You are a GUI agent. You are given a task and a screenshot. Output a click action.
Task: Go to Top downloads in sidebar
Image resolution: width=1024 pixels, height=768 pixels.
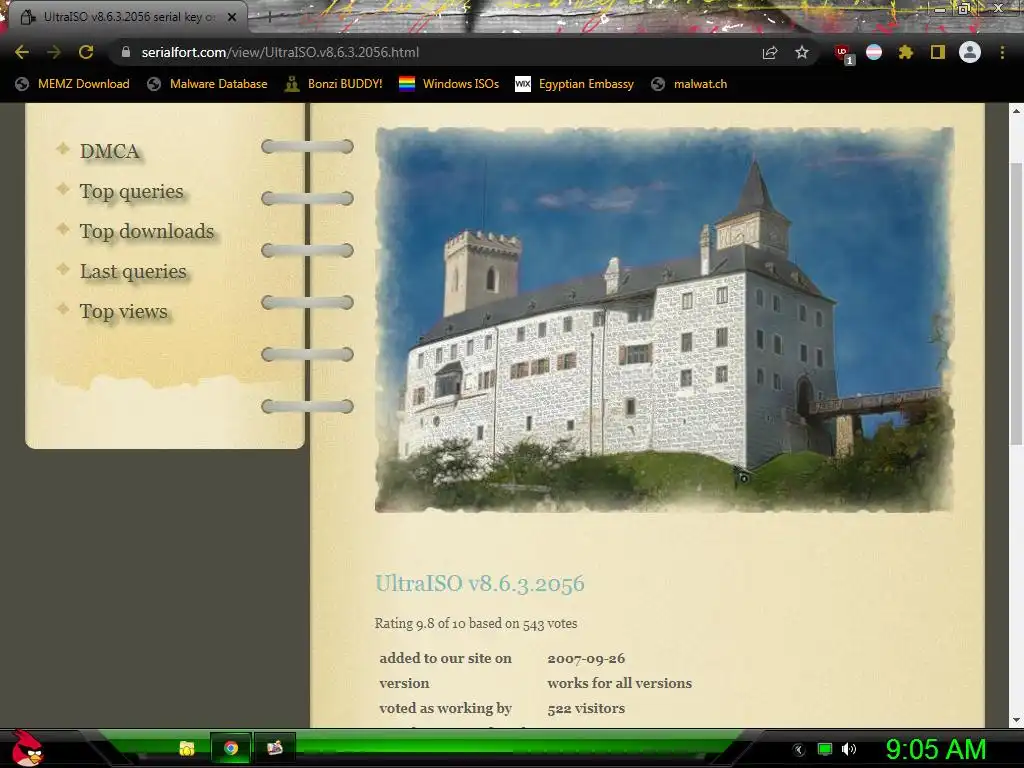147,231
